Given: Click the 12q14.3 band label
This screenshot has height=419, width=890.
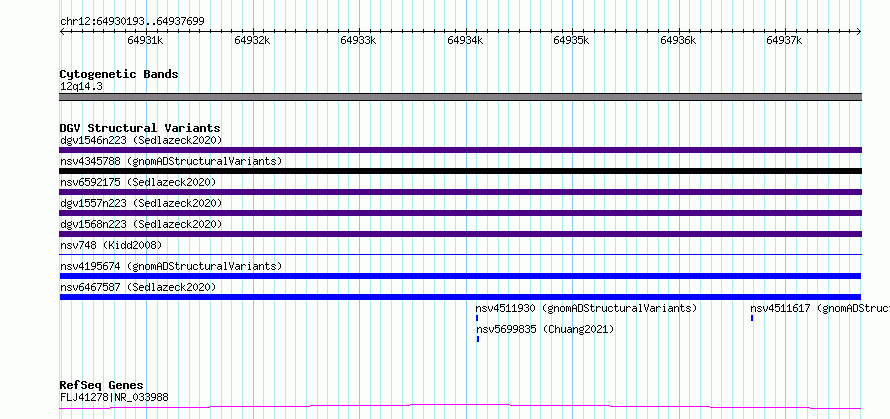Looking at the screenshot, I should coord(81,87).
